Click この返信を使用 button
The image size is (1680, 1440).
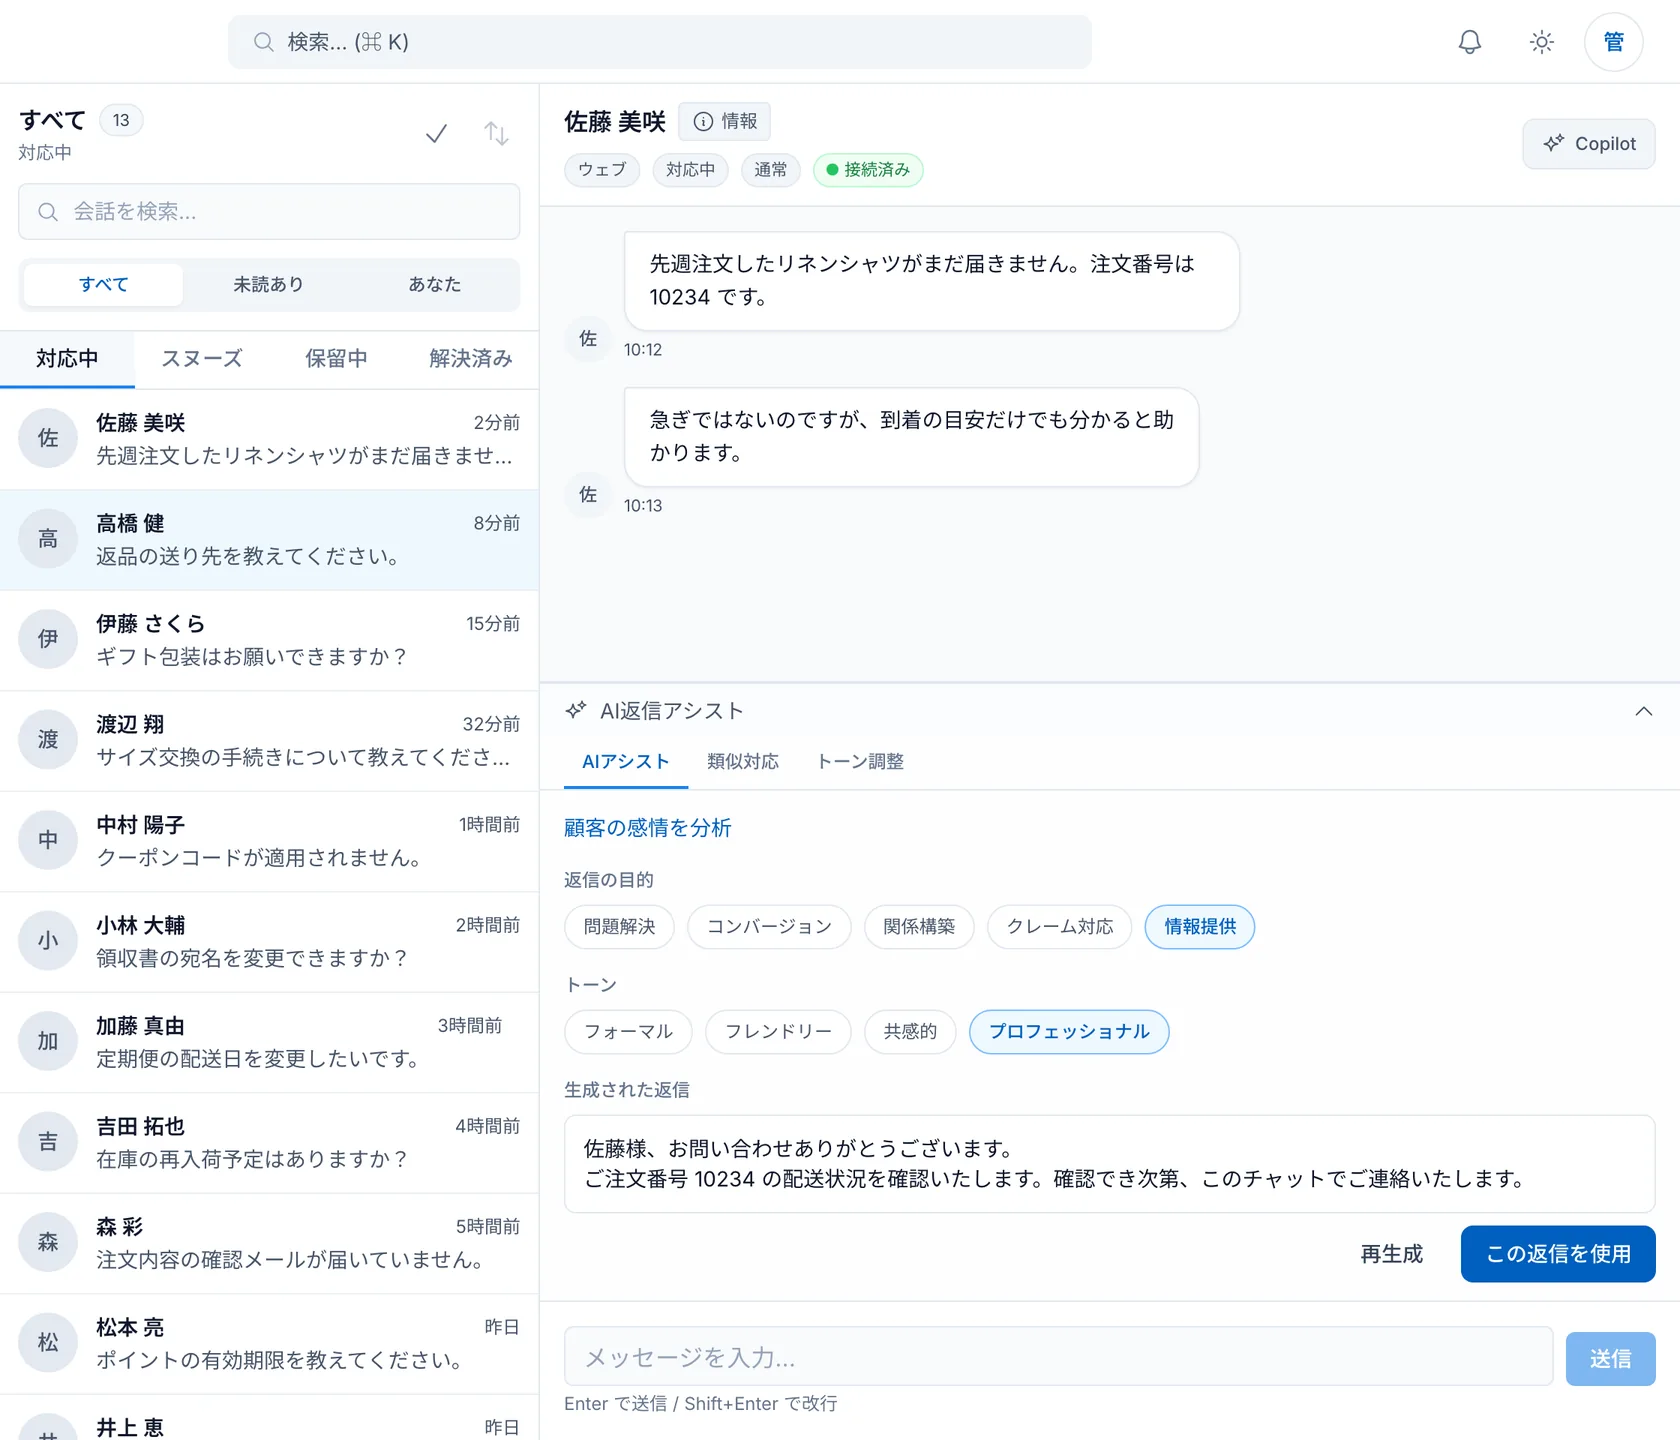point(1558,1254)
